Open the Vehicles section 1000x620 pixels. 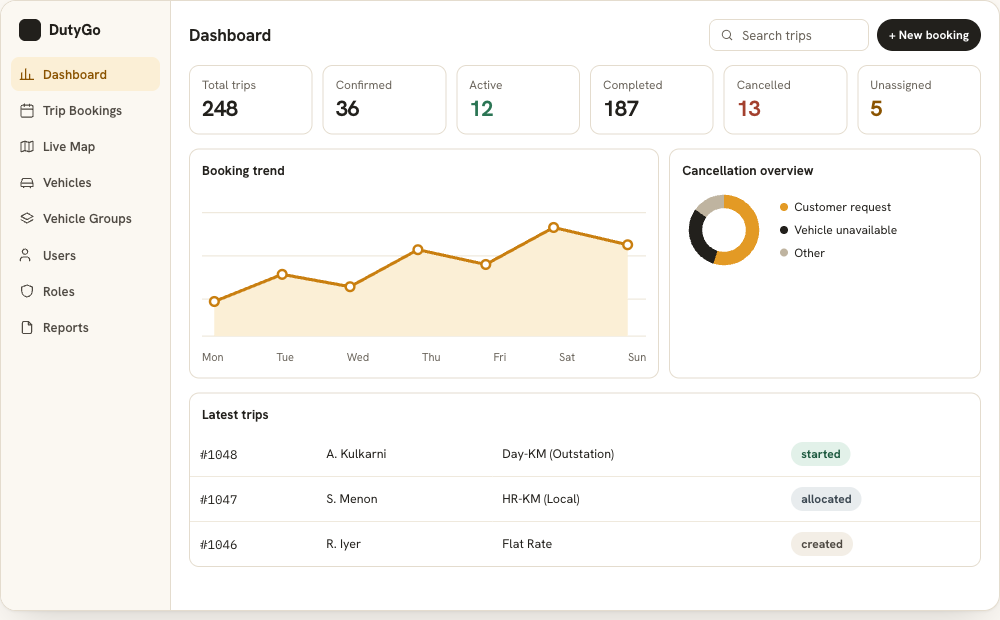click(85, 183)
